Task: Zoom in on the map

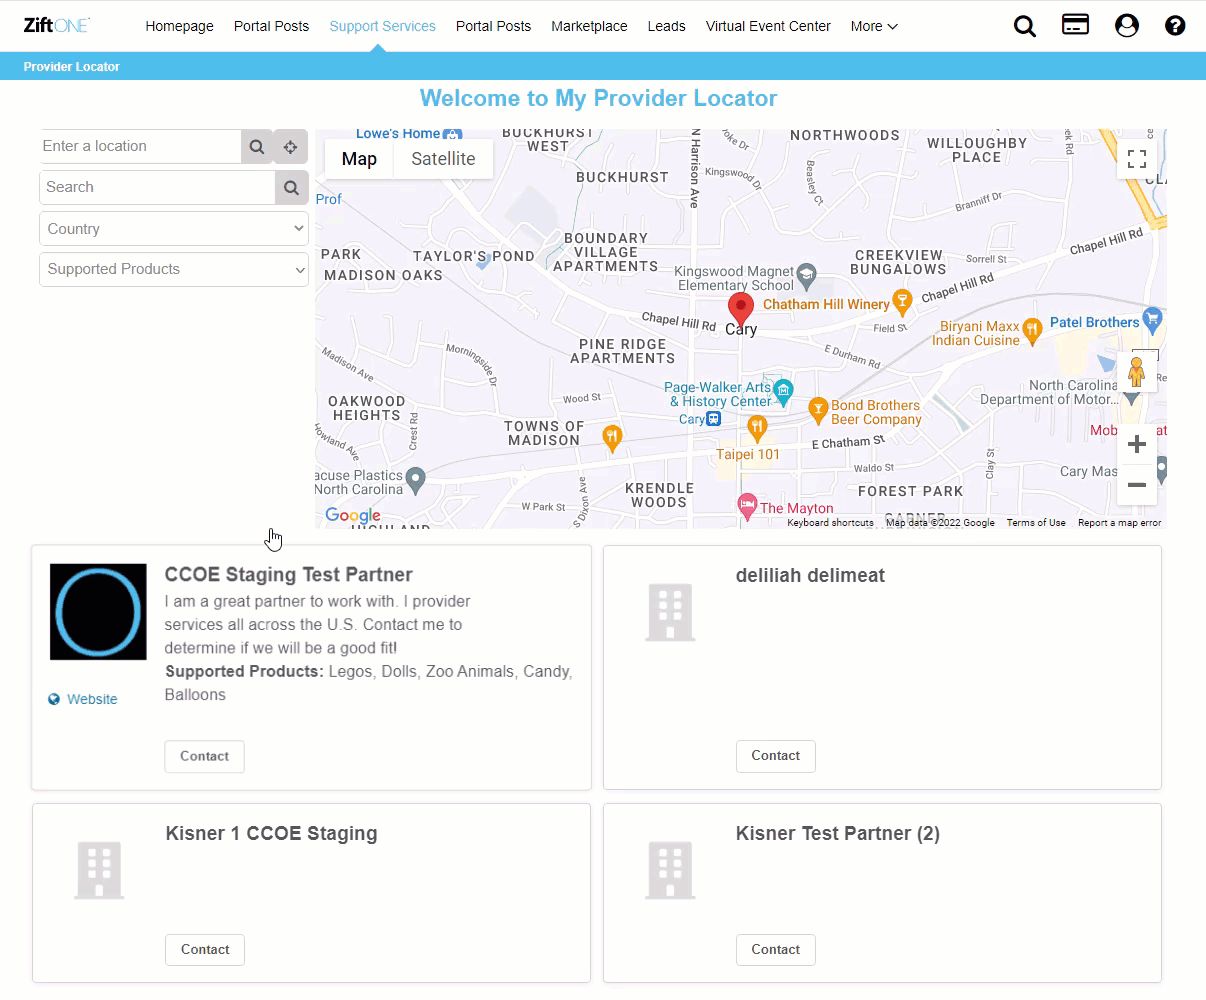Action: click(x=1137, y=444)
